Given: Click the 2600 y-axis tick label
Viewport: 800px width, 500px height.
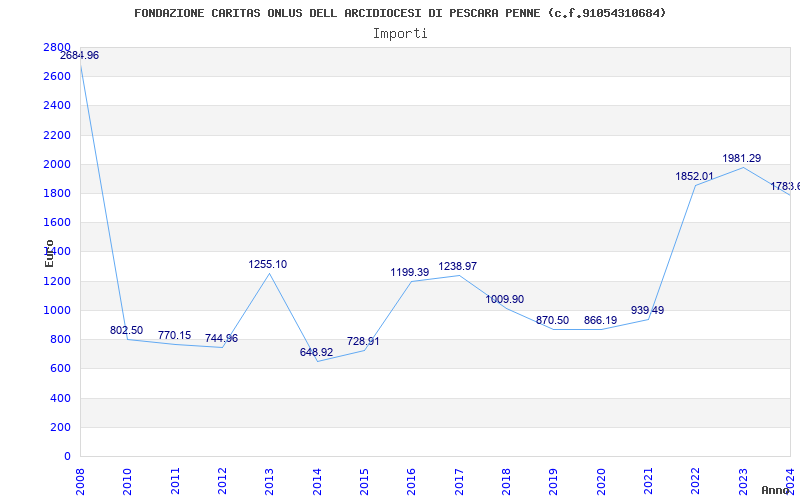Looking at the screenshot, I should point(57,77).
